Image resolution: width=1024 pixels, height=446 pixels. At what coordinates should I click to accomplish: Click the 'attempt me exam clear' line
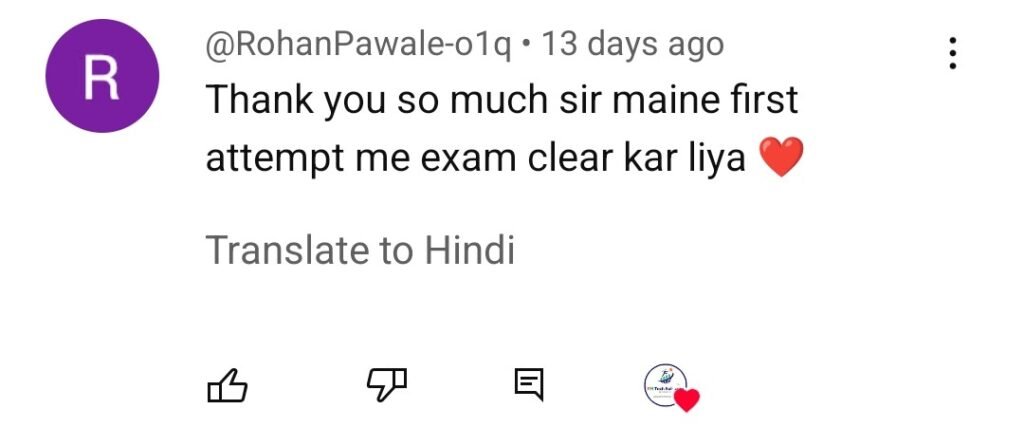[x=411, y=159]
